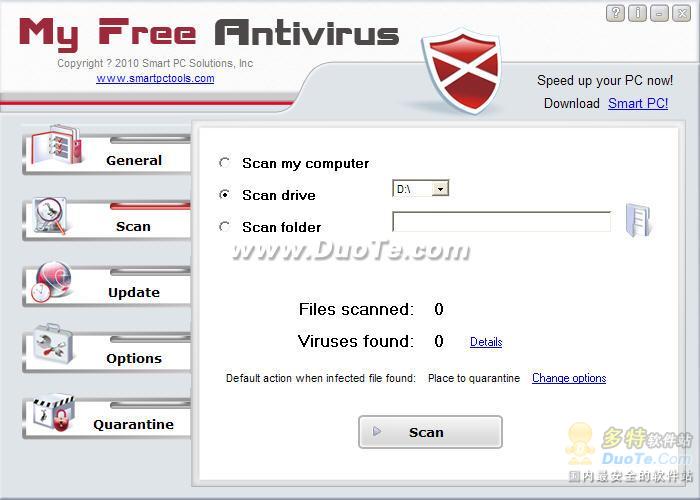Screen dimensions: 700x500
Task: Click the Scan magnifying glass icon
Action: coord(51,215)
